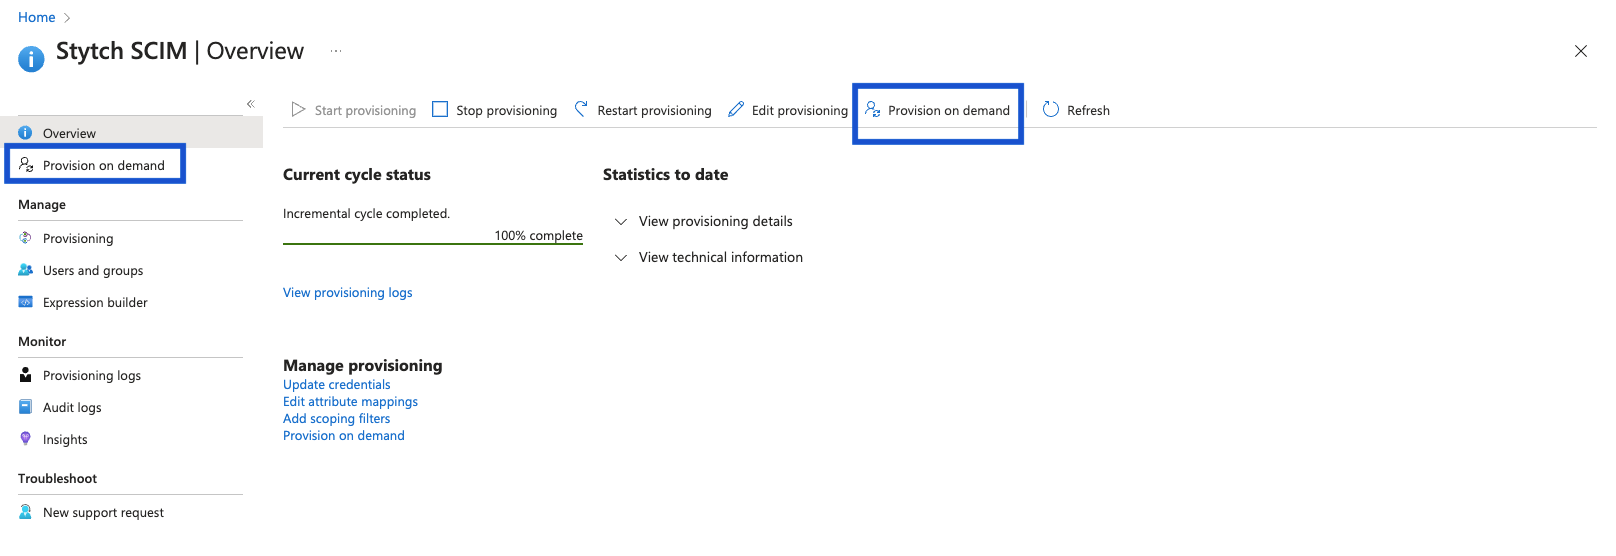Open the View provisioning logs link
The image size is (1616, 556).
pyautogui.click(x=348, y=292)
